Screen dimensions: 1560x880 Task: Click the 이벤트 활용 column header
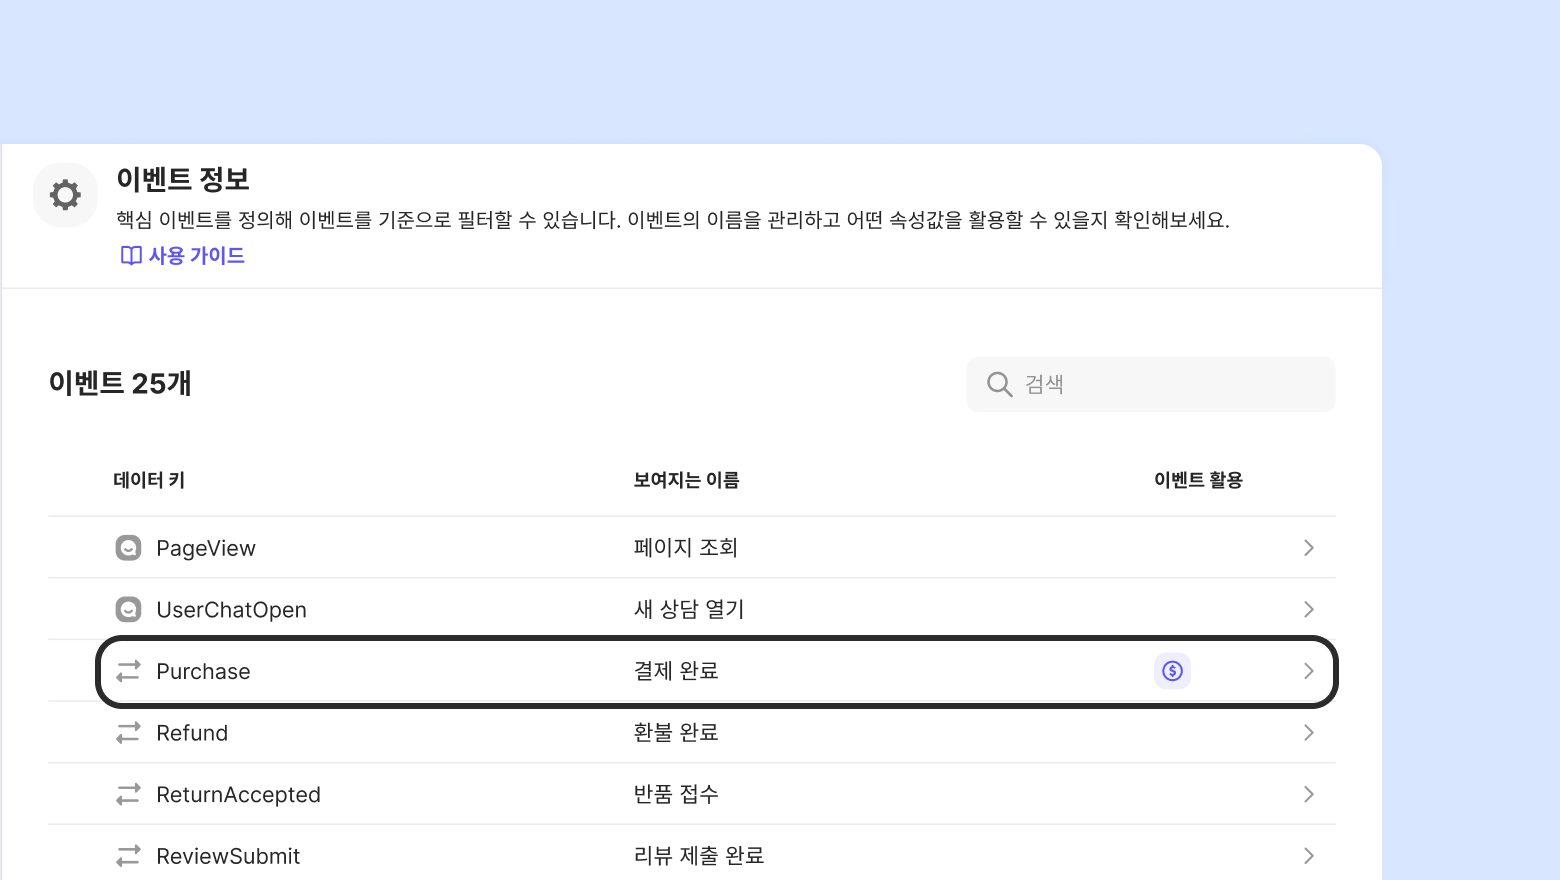tap(1198, 481)
